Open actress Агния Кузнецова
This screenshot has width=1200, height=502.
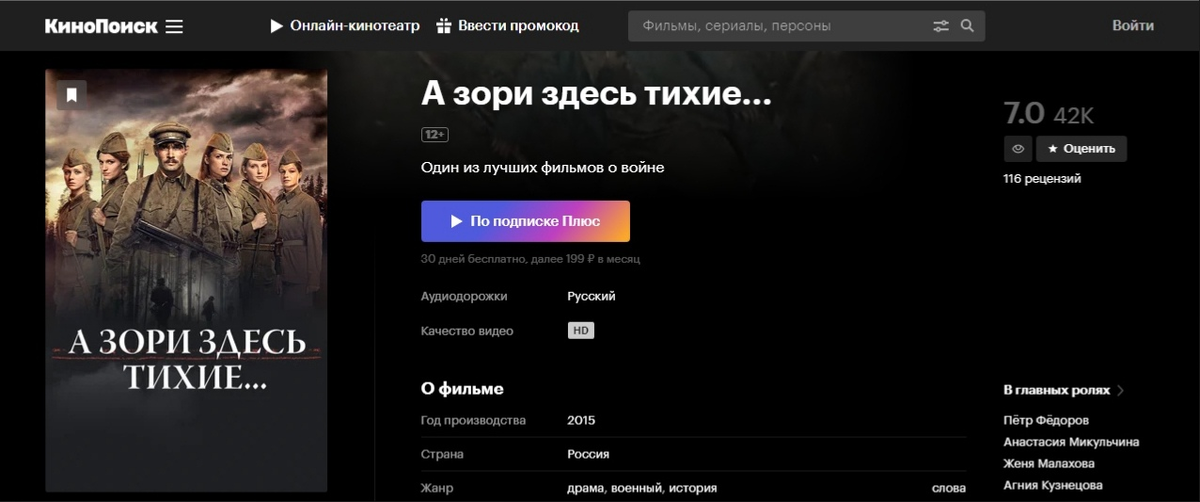[x=1055, y=486]
